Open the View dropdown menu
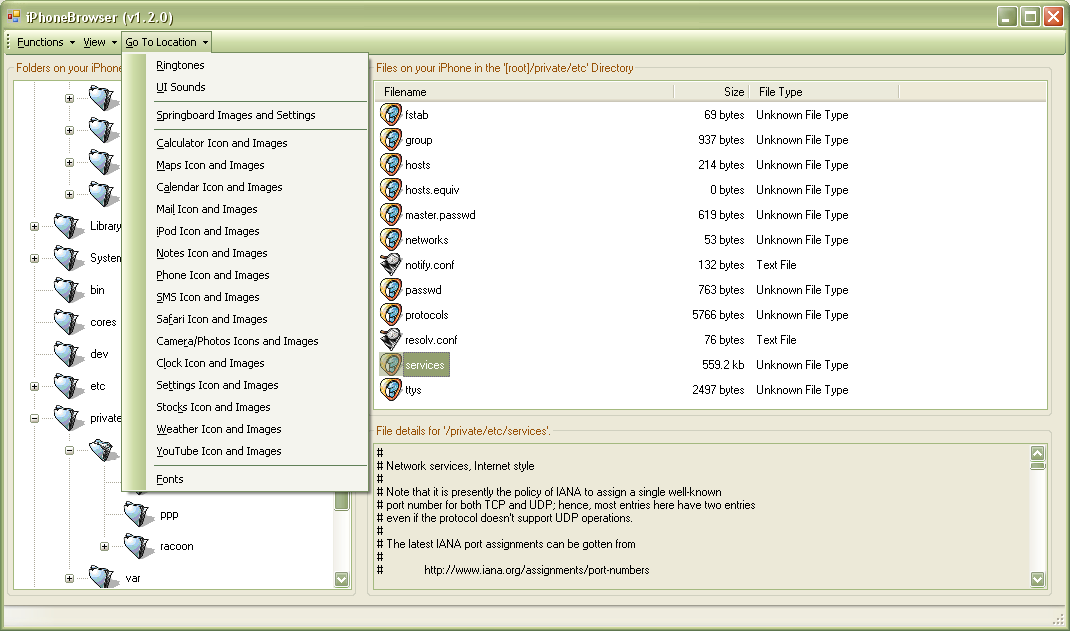The width and height of the screenshot is (1070, 631). coord(100,42)
